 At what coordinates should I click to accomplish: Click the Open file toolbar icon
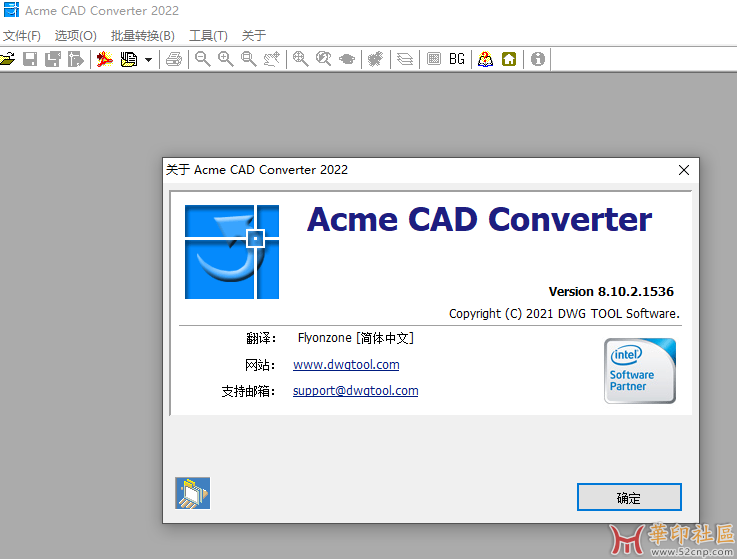coord(8,59)
